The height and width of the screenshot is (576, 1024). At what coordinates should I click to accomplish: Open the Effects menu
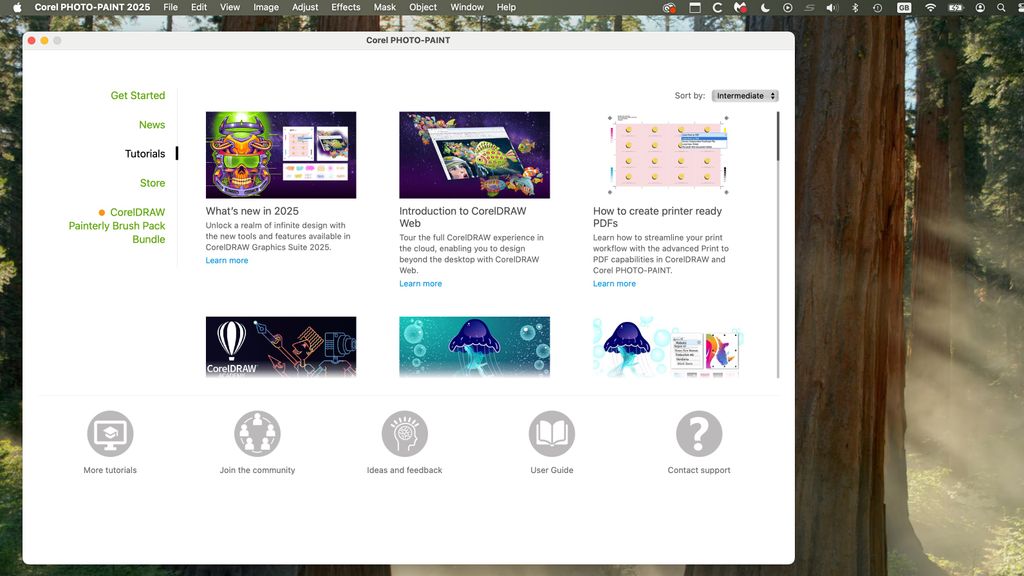(345, 8)
